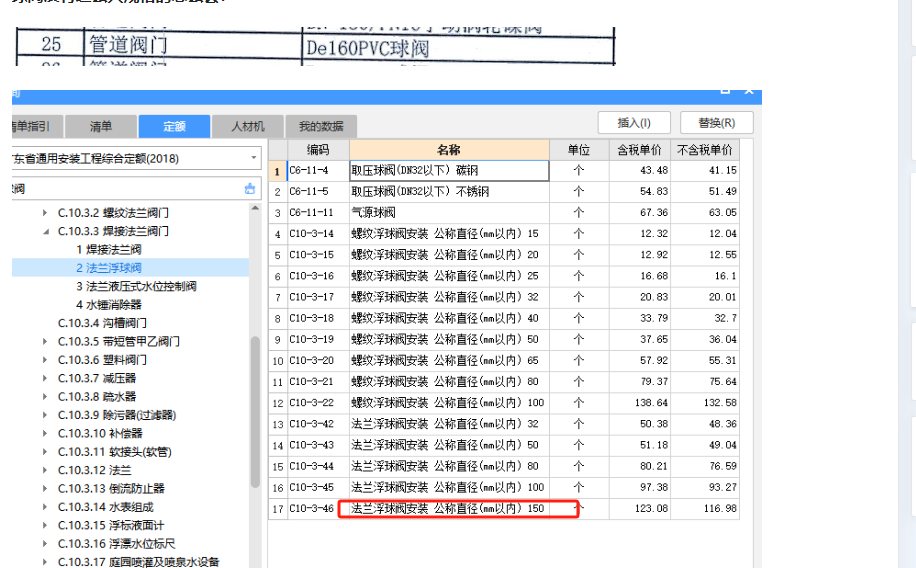This screenshot has width=916, height=568.
Task: Select tree item 1 焊接法兰阀
Action: coord(109,250)
